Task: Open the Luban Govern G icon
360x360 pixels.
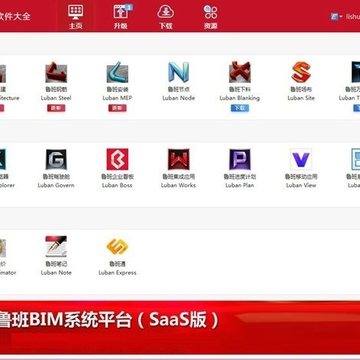Action: 56,159
